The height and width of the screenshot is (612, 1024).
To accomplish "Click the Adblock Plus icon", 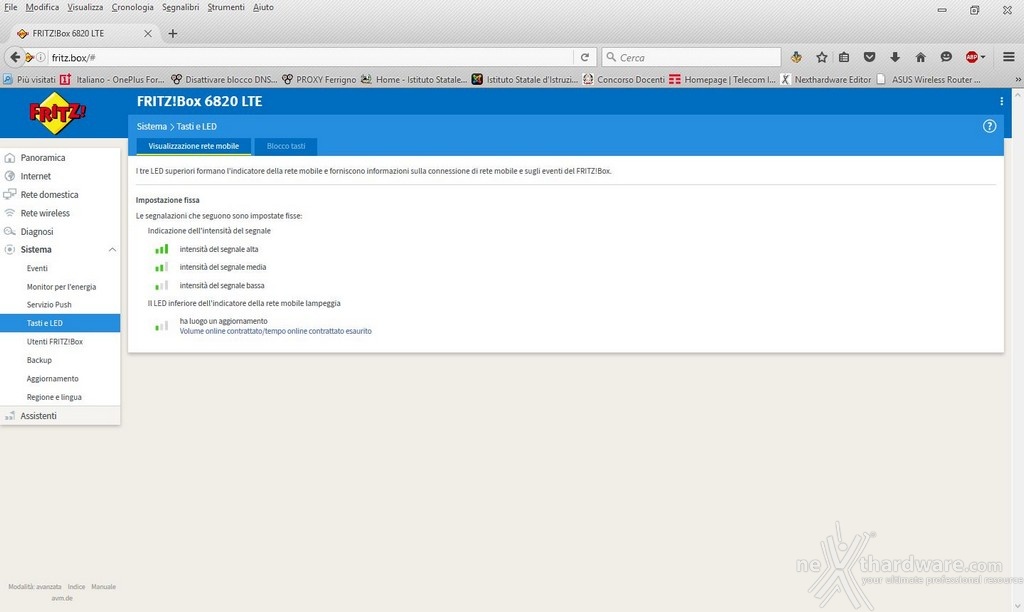I will coord(971,57).
